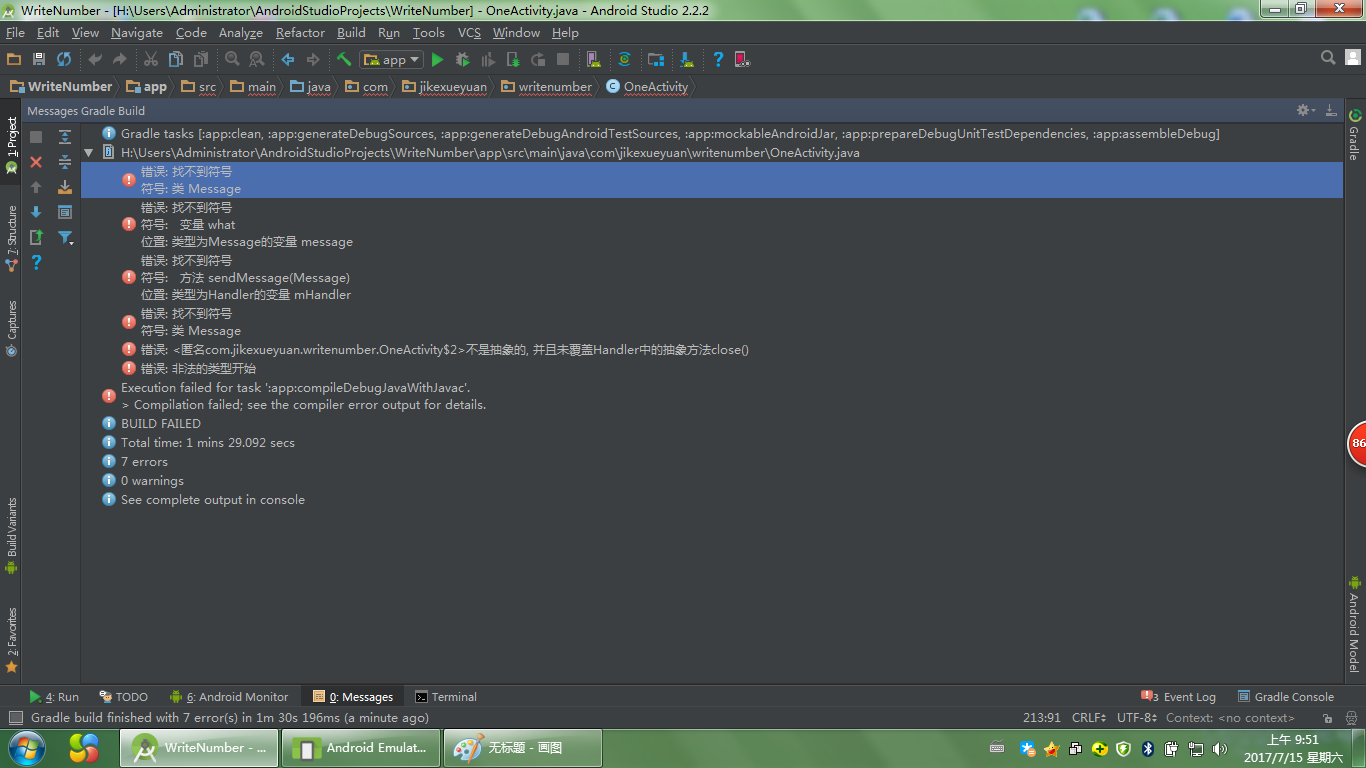This screenshot has height=768, width=1366.
Task: Click the Cut scissors icon
Action: (x=151, y=60)
